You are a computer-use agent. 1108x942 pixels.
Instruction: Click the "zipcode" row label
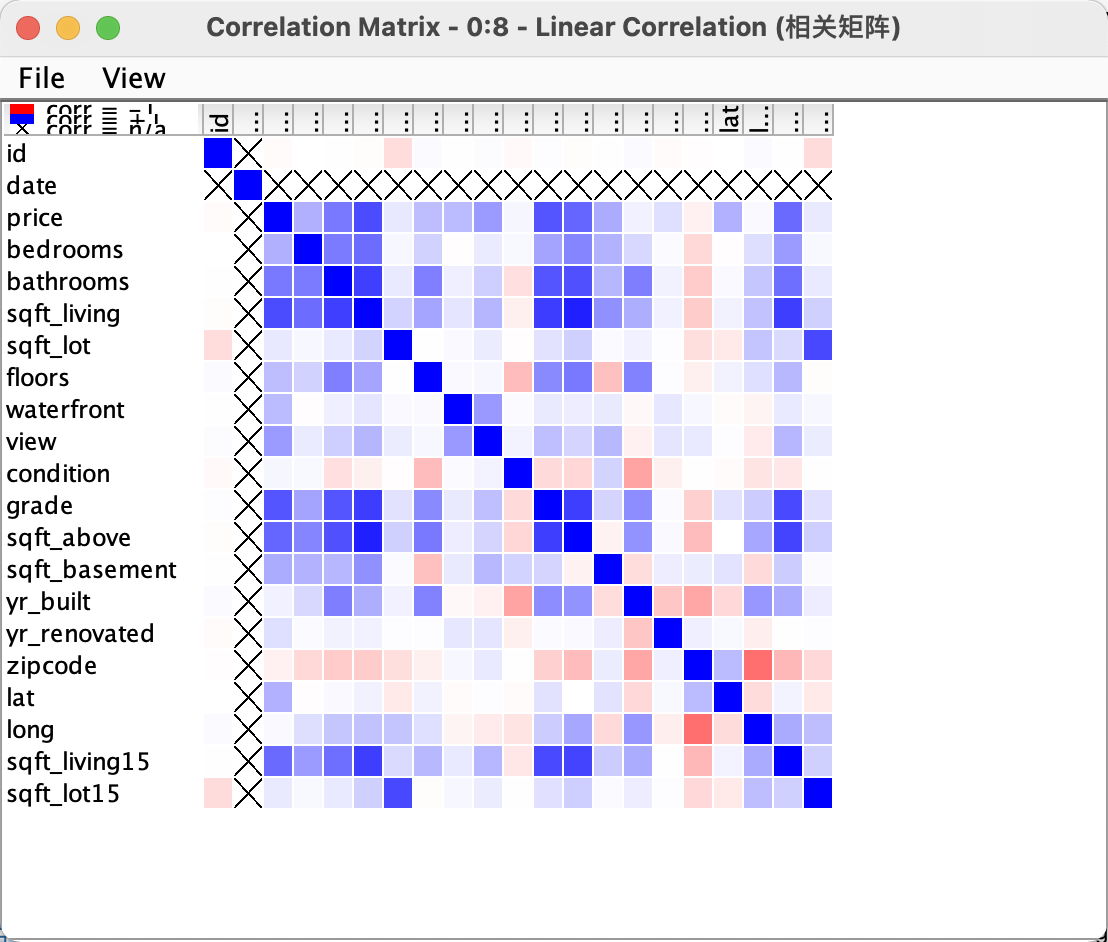[52, 666]
